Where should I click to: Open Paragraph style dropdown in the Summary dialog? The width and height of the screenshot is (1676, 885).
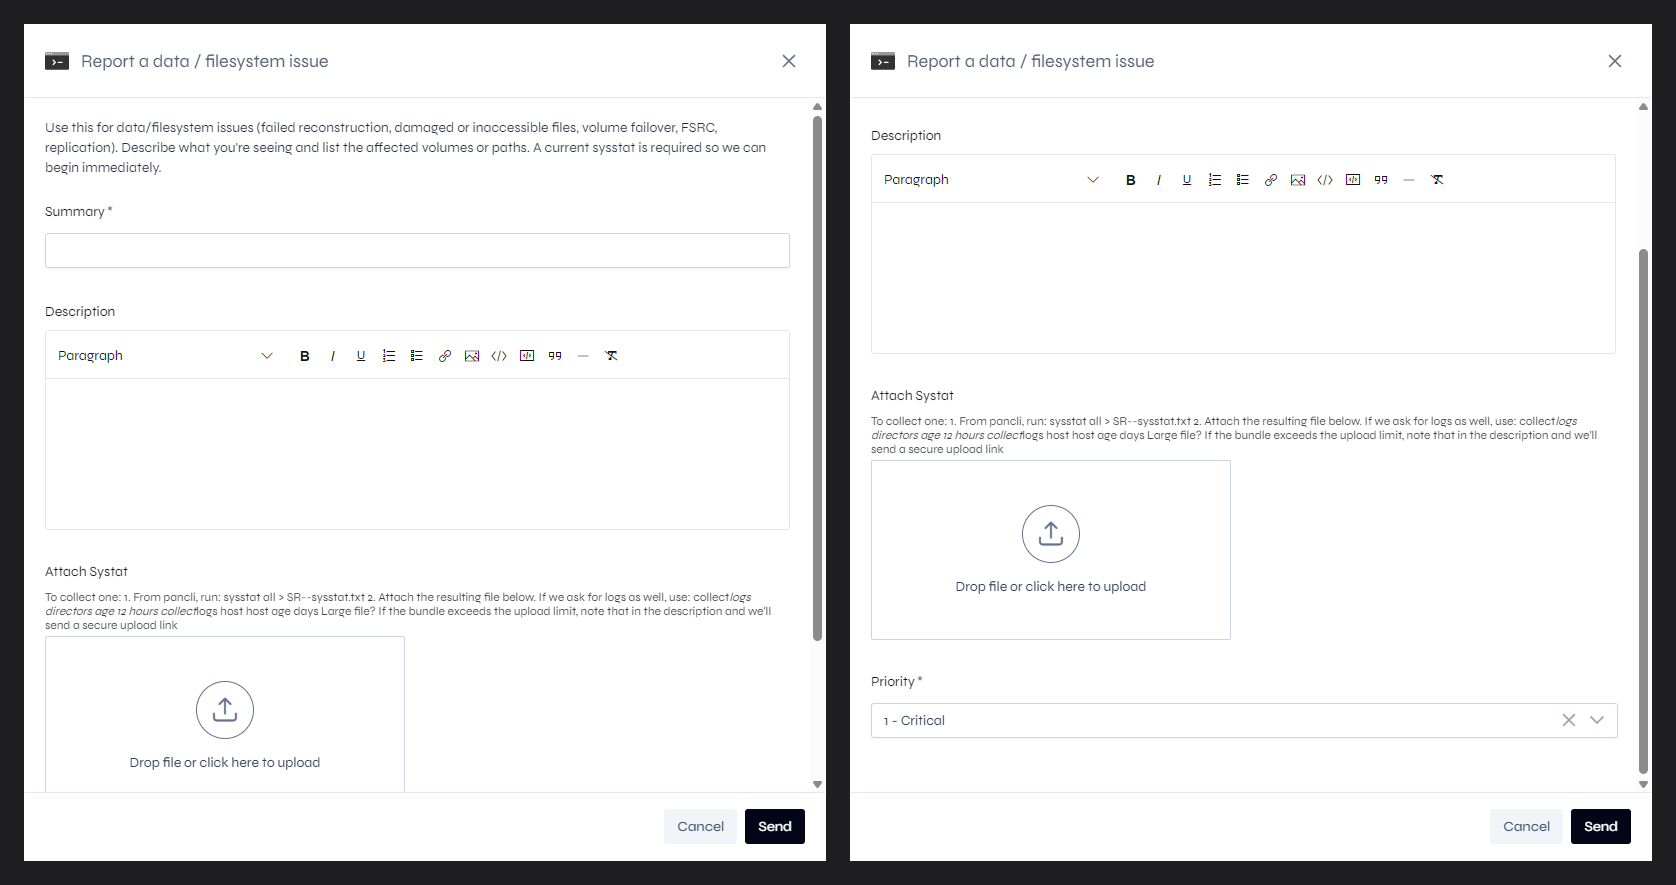click(x=166, y=356)
